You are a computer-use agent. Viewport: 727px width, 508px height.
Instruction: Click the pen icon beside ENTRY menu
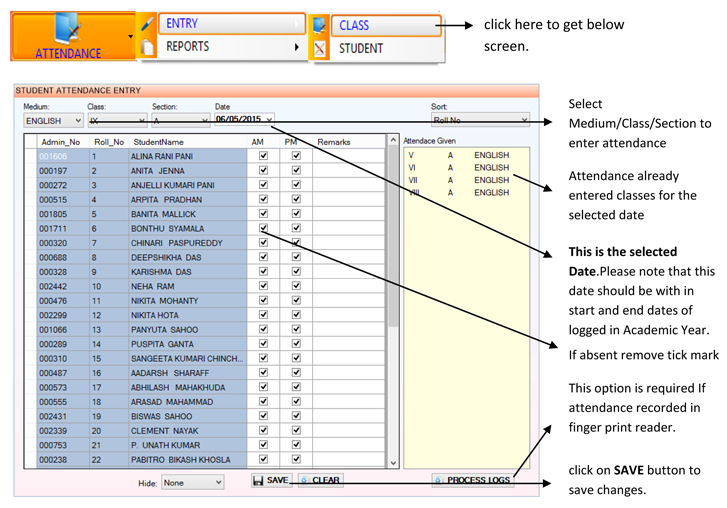click(147, 24)
